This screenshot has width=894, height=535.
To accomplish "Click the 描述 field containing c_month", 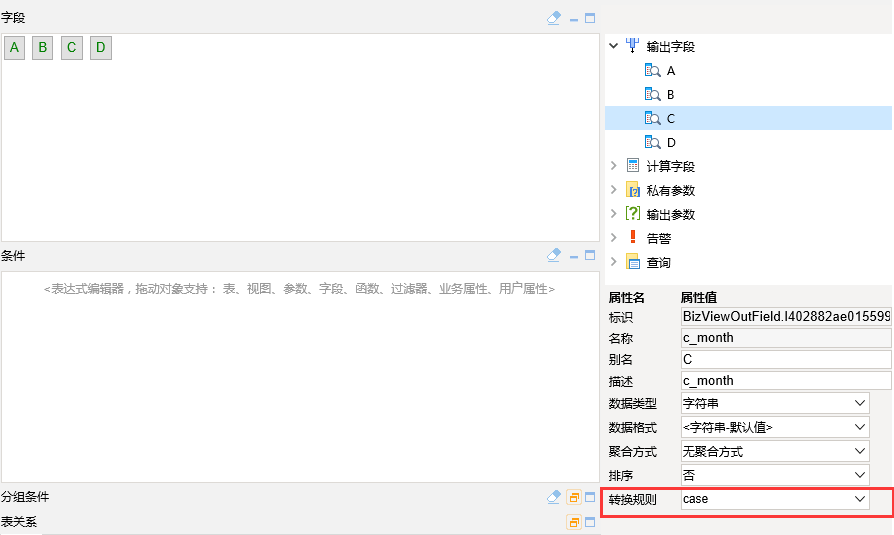I will coord(786,380).
